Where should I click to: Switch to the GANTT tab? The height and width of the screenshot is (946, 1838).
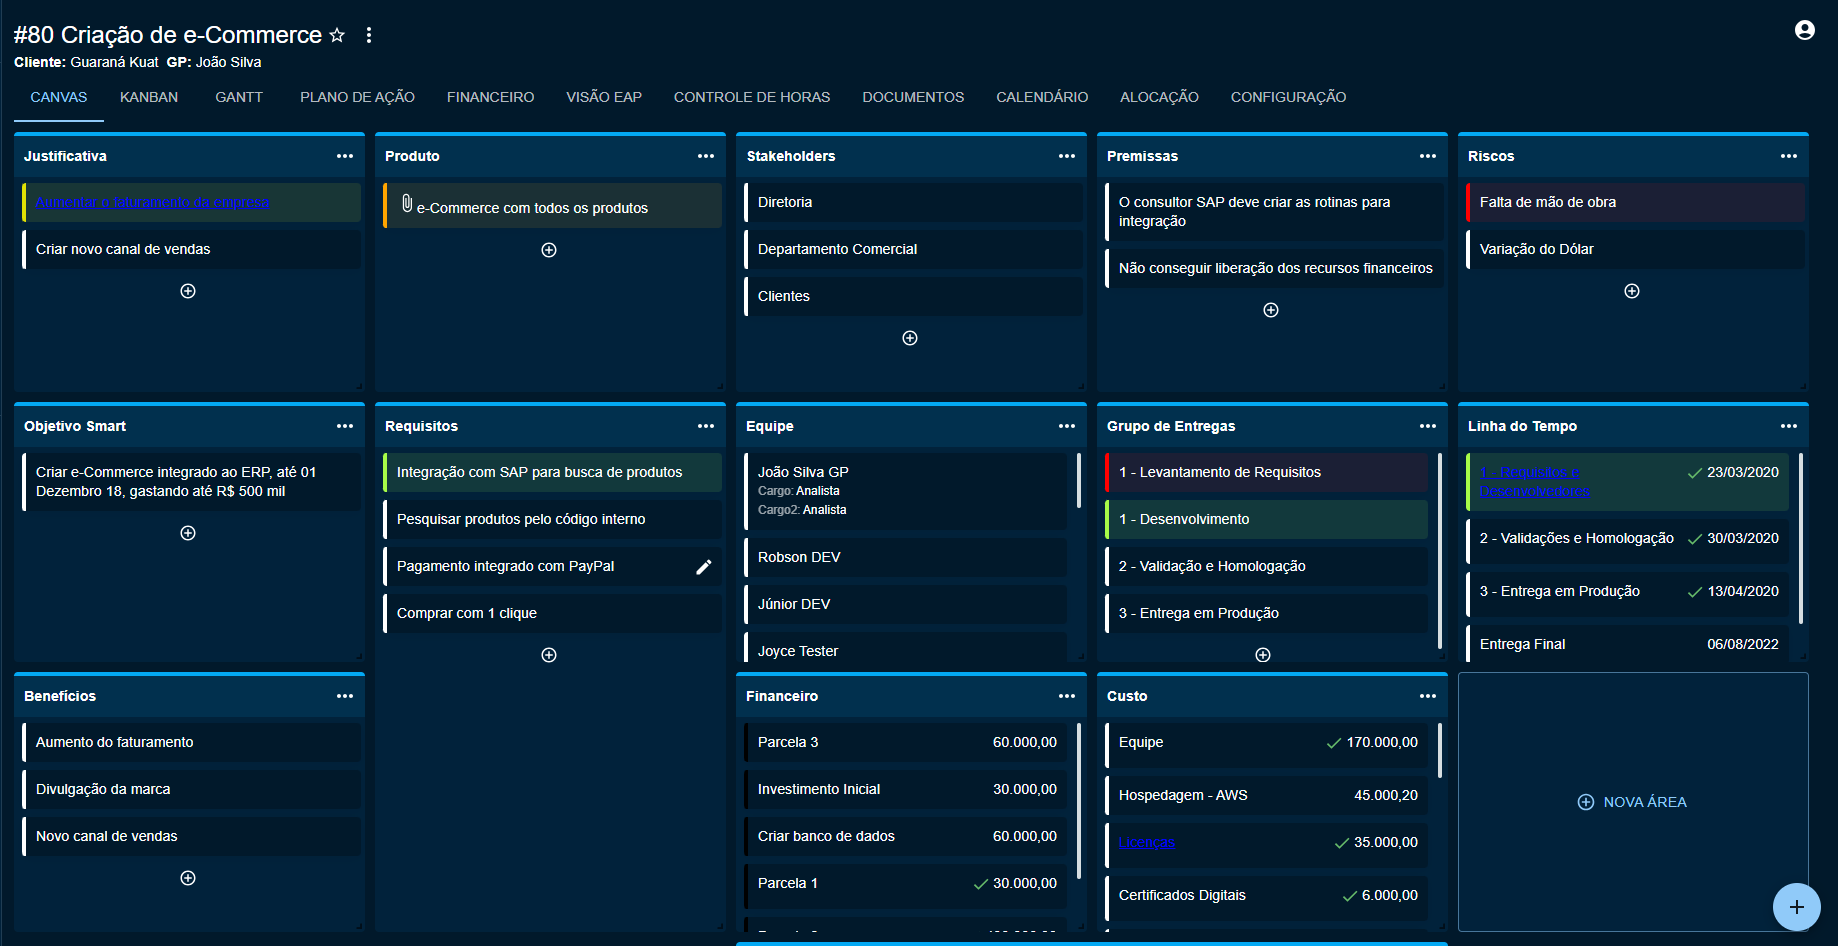click(239, 97)
